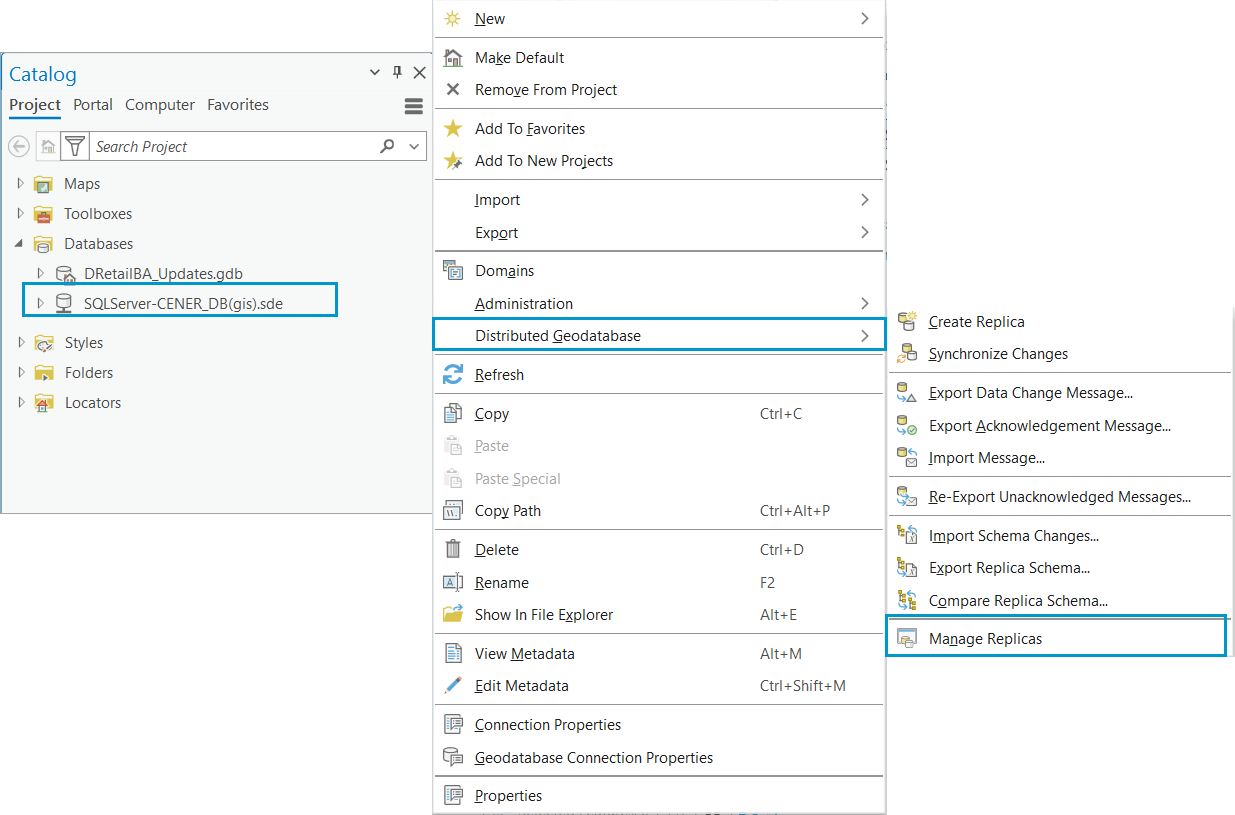
Task: Click the search magnifier icon
Action: click(x=388, y=146)
